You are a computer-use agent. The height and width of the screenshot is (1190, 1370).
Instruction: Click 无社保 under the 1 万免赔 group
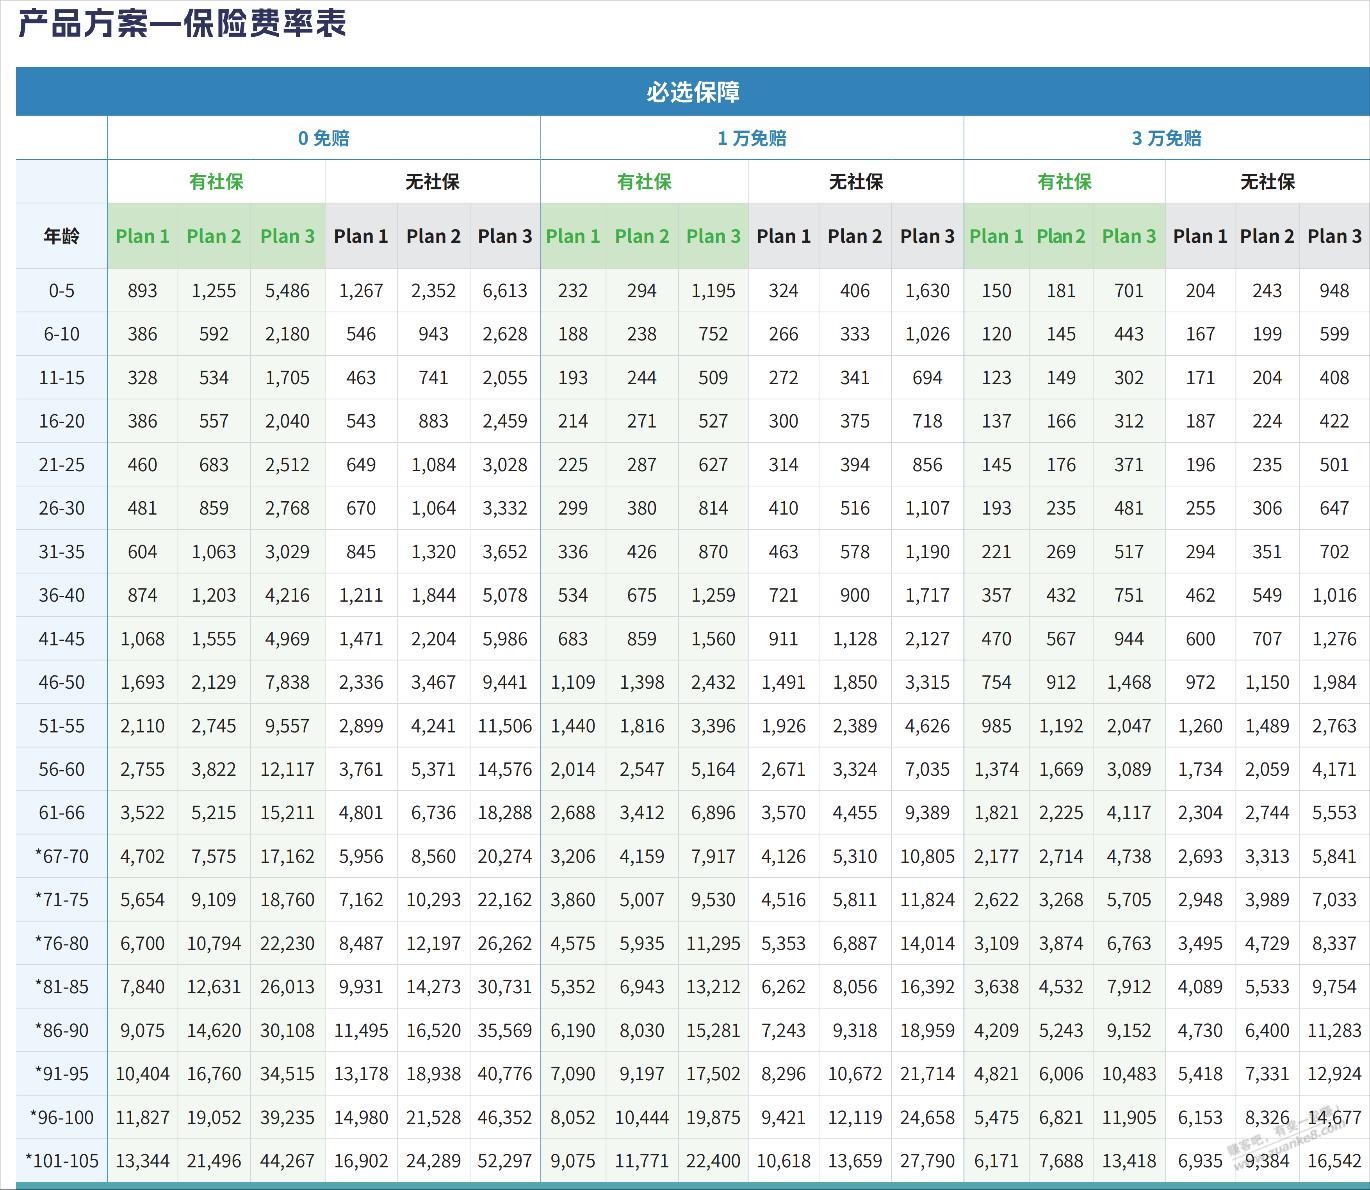(x=856, y=181)
